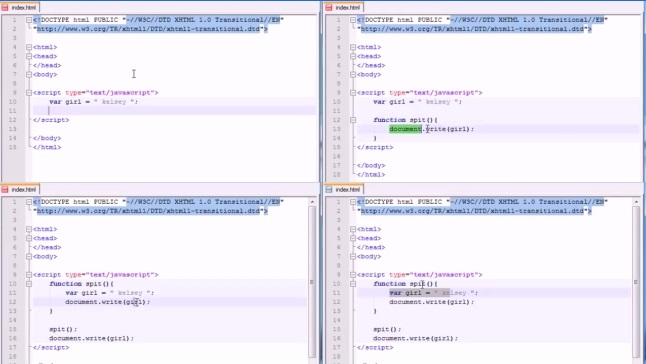Select index.html tab in top-right editor pane
This screenshot has width=646, height=364.
[344, 7]
